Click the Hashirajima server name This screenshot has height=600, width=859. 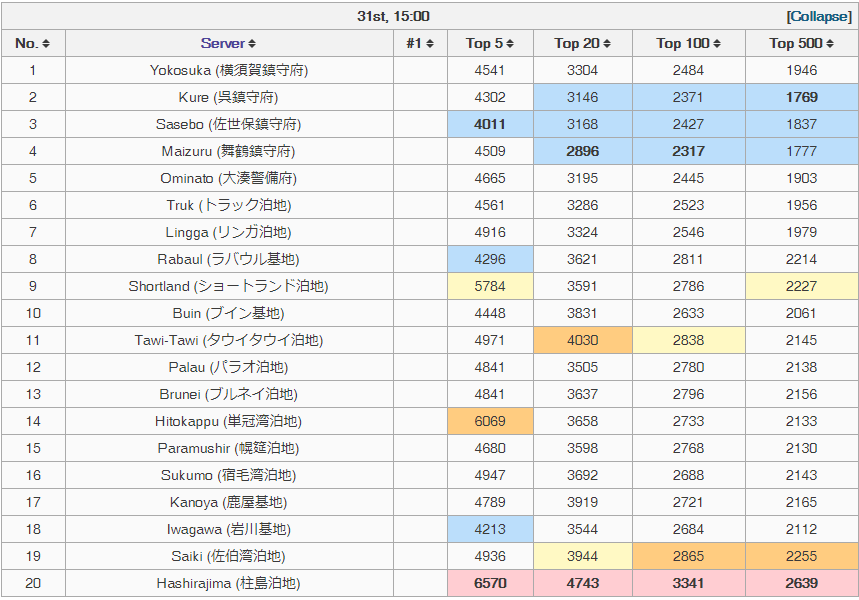(228, 582)
